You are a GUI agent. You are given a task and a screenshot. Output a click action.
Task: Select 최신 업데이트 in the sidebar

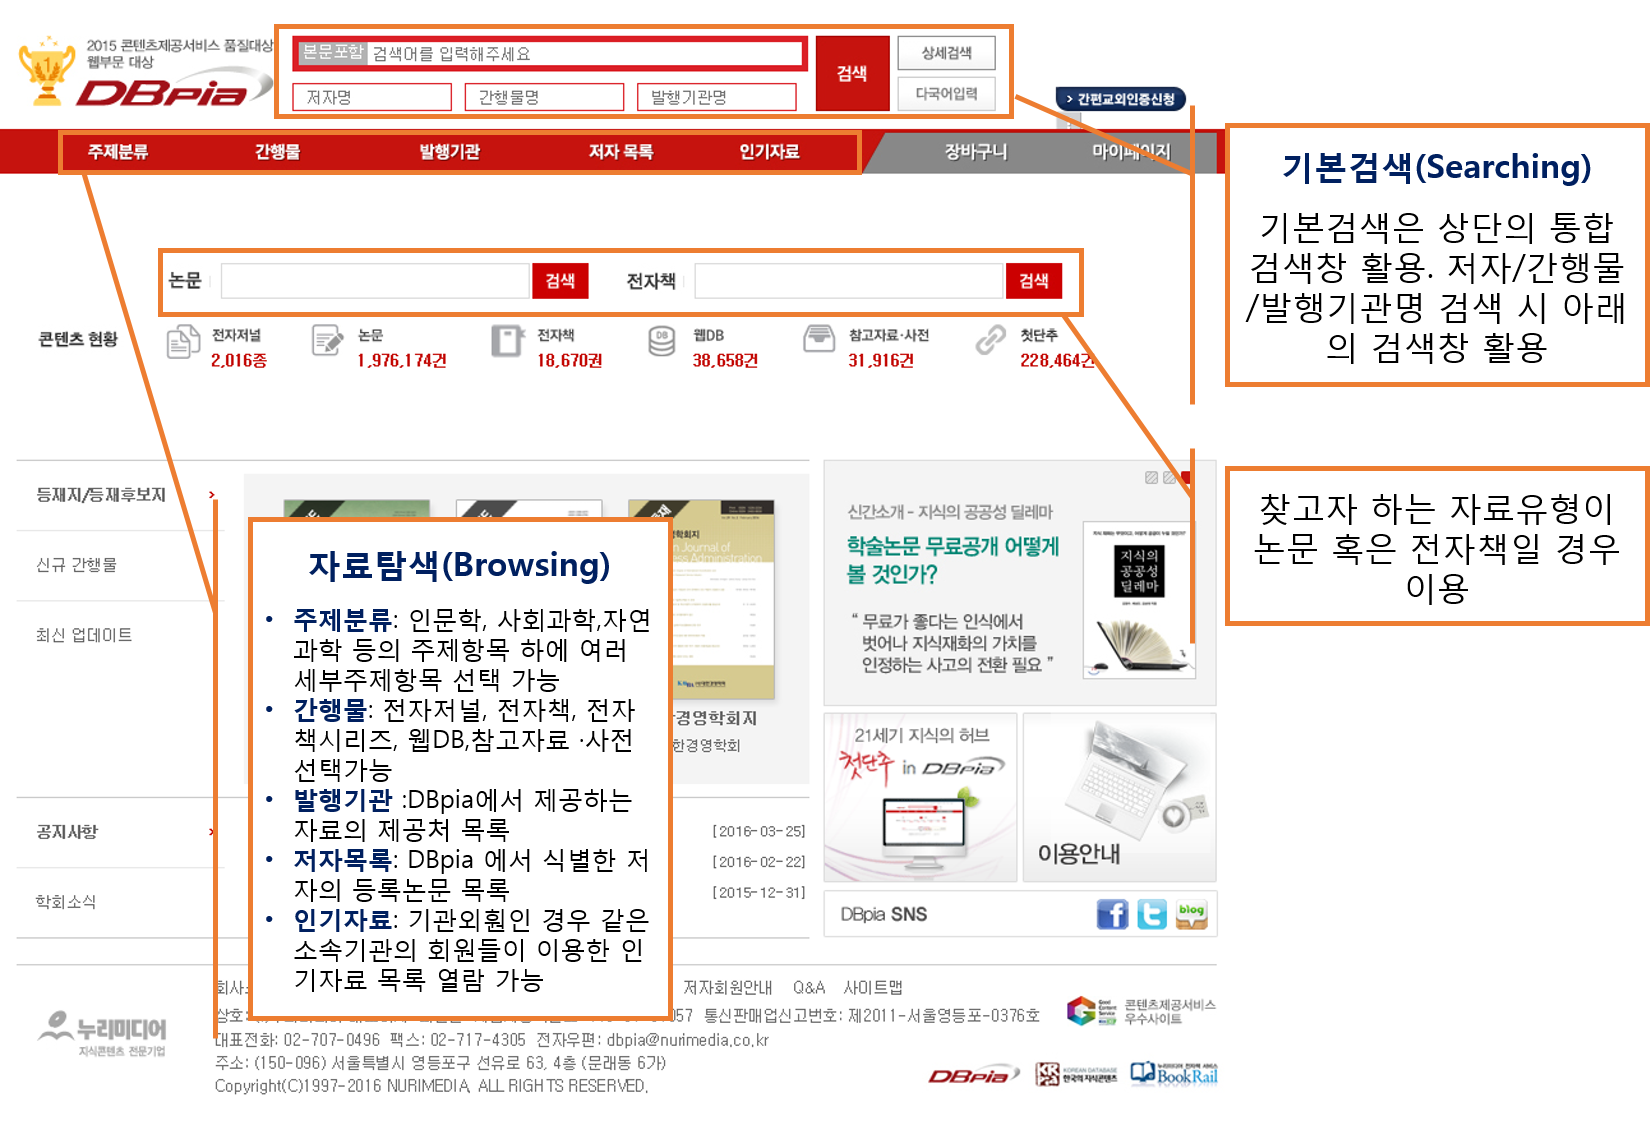[x=84, y=635]
